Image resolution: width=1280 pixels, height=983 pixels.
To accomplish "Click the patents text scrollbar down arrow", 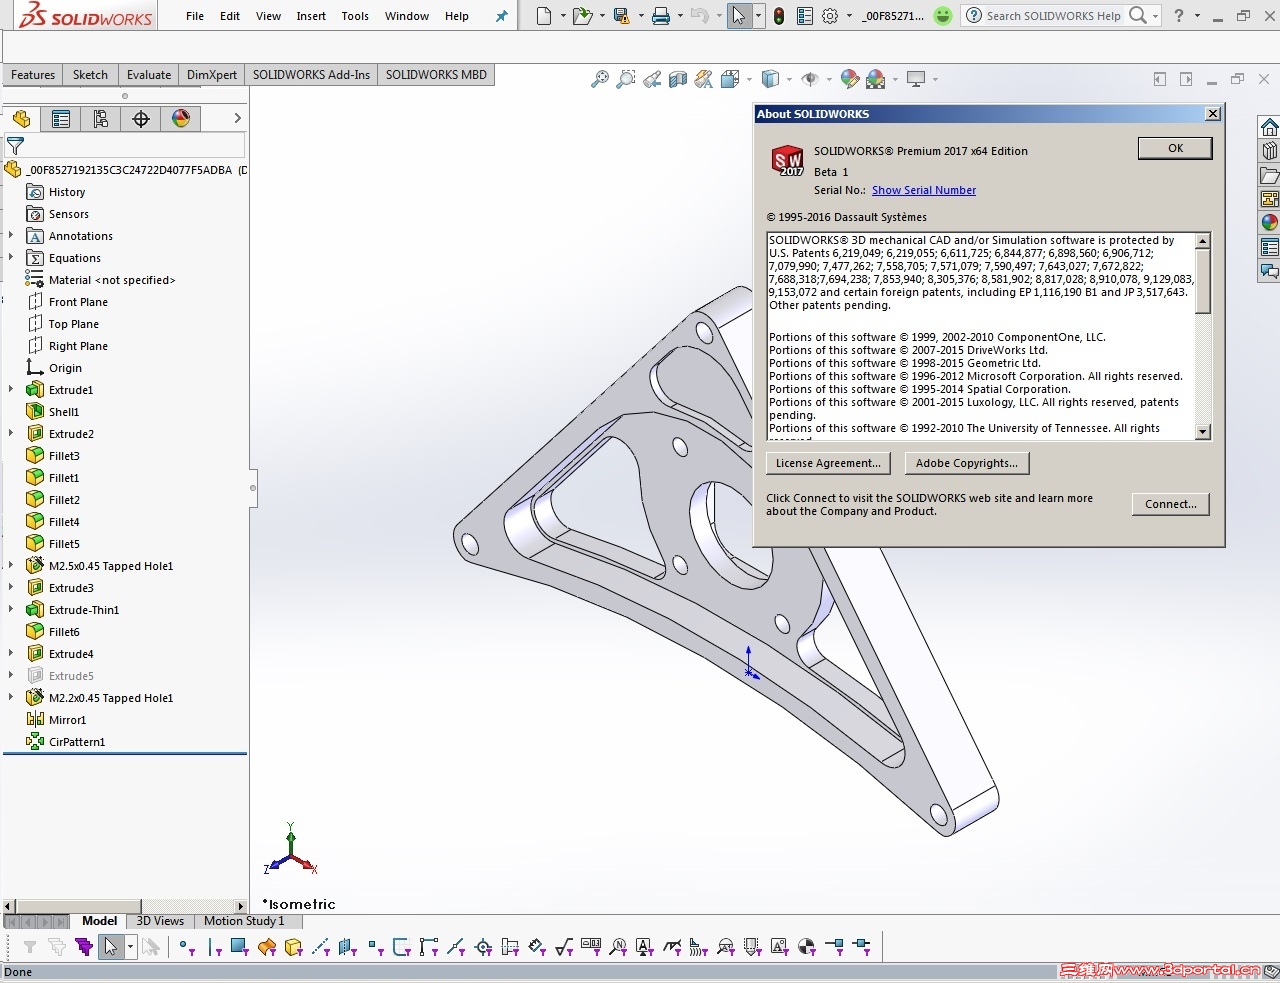I will (1203, 432).
